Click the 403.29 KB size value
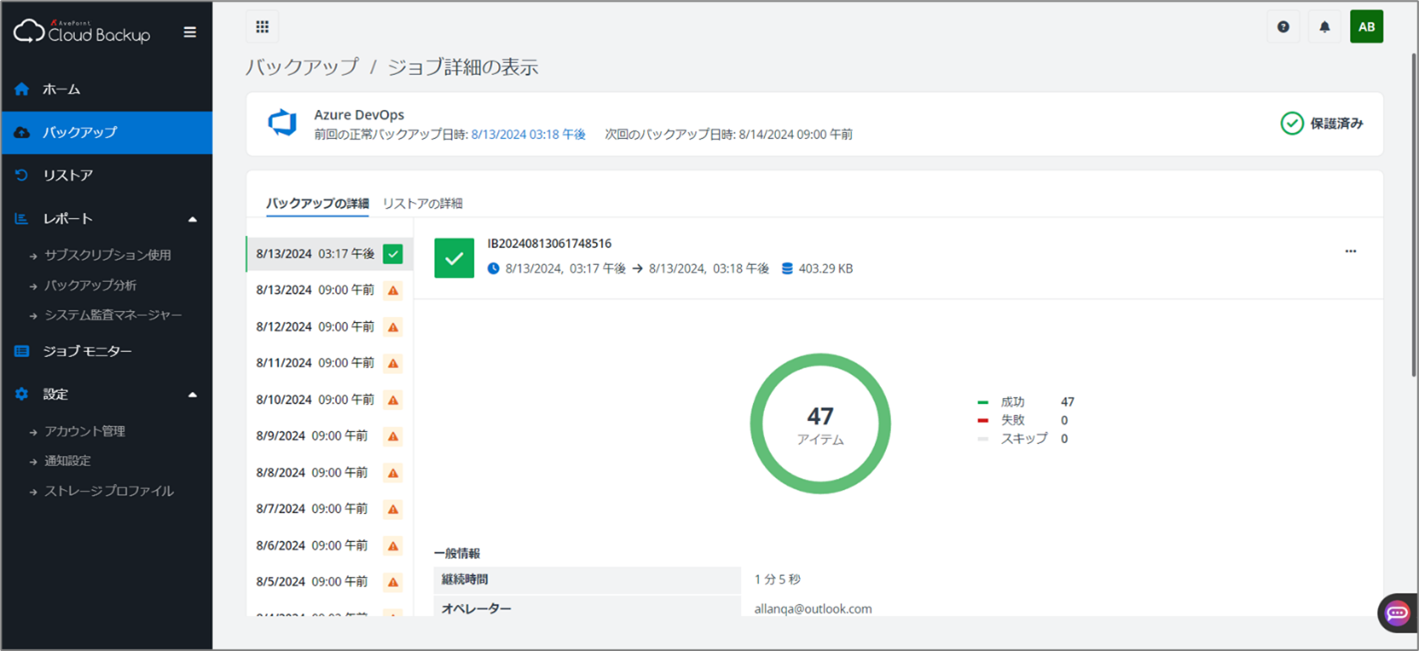Viewport: 1419px width, 651px height. [826, 269]
